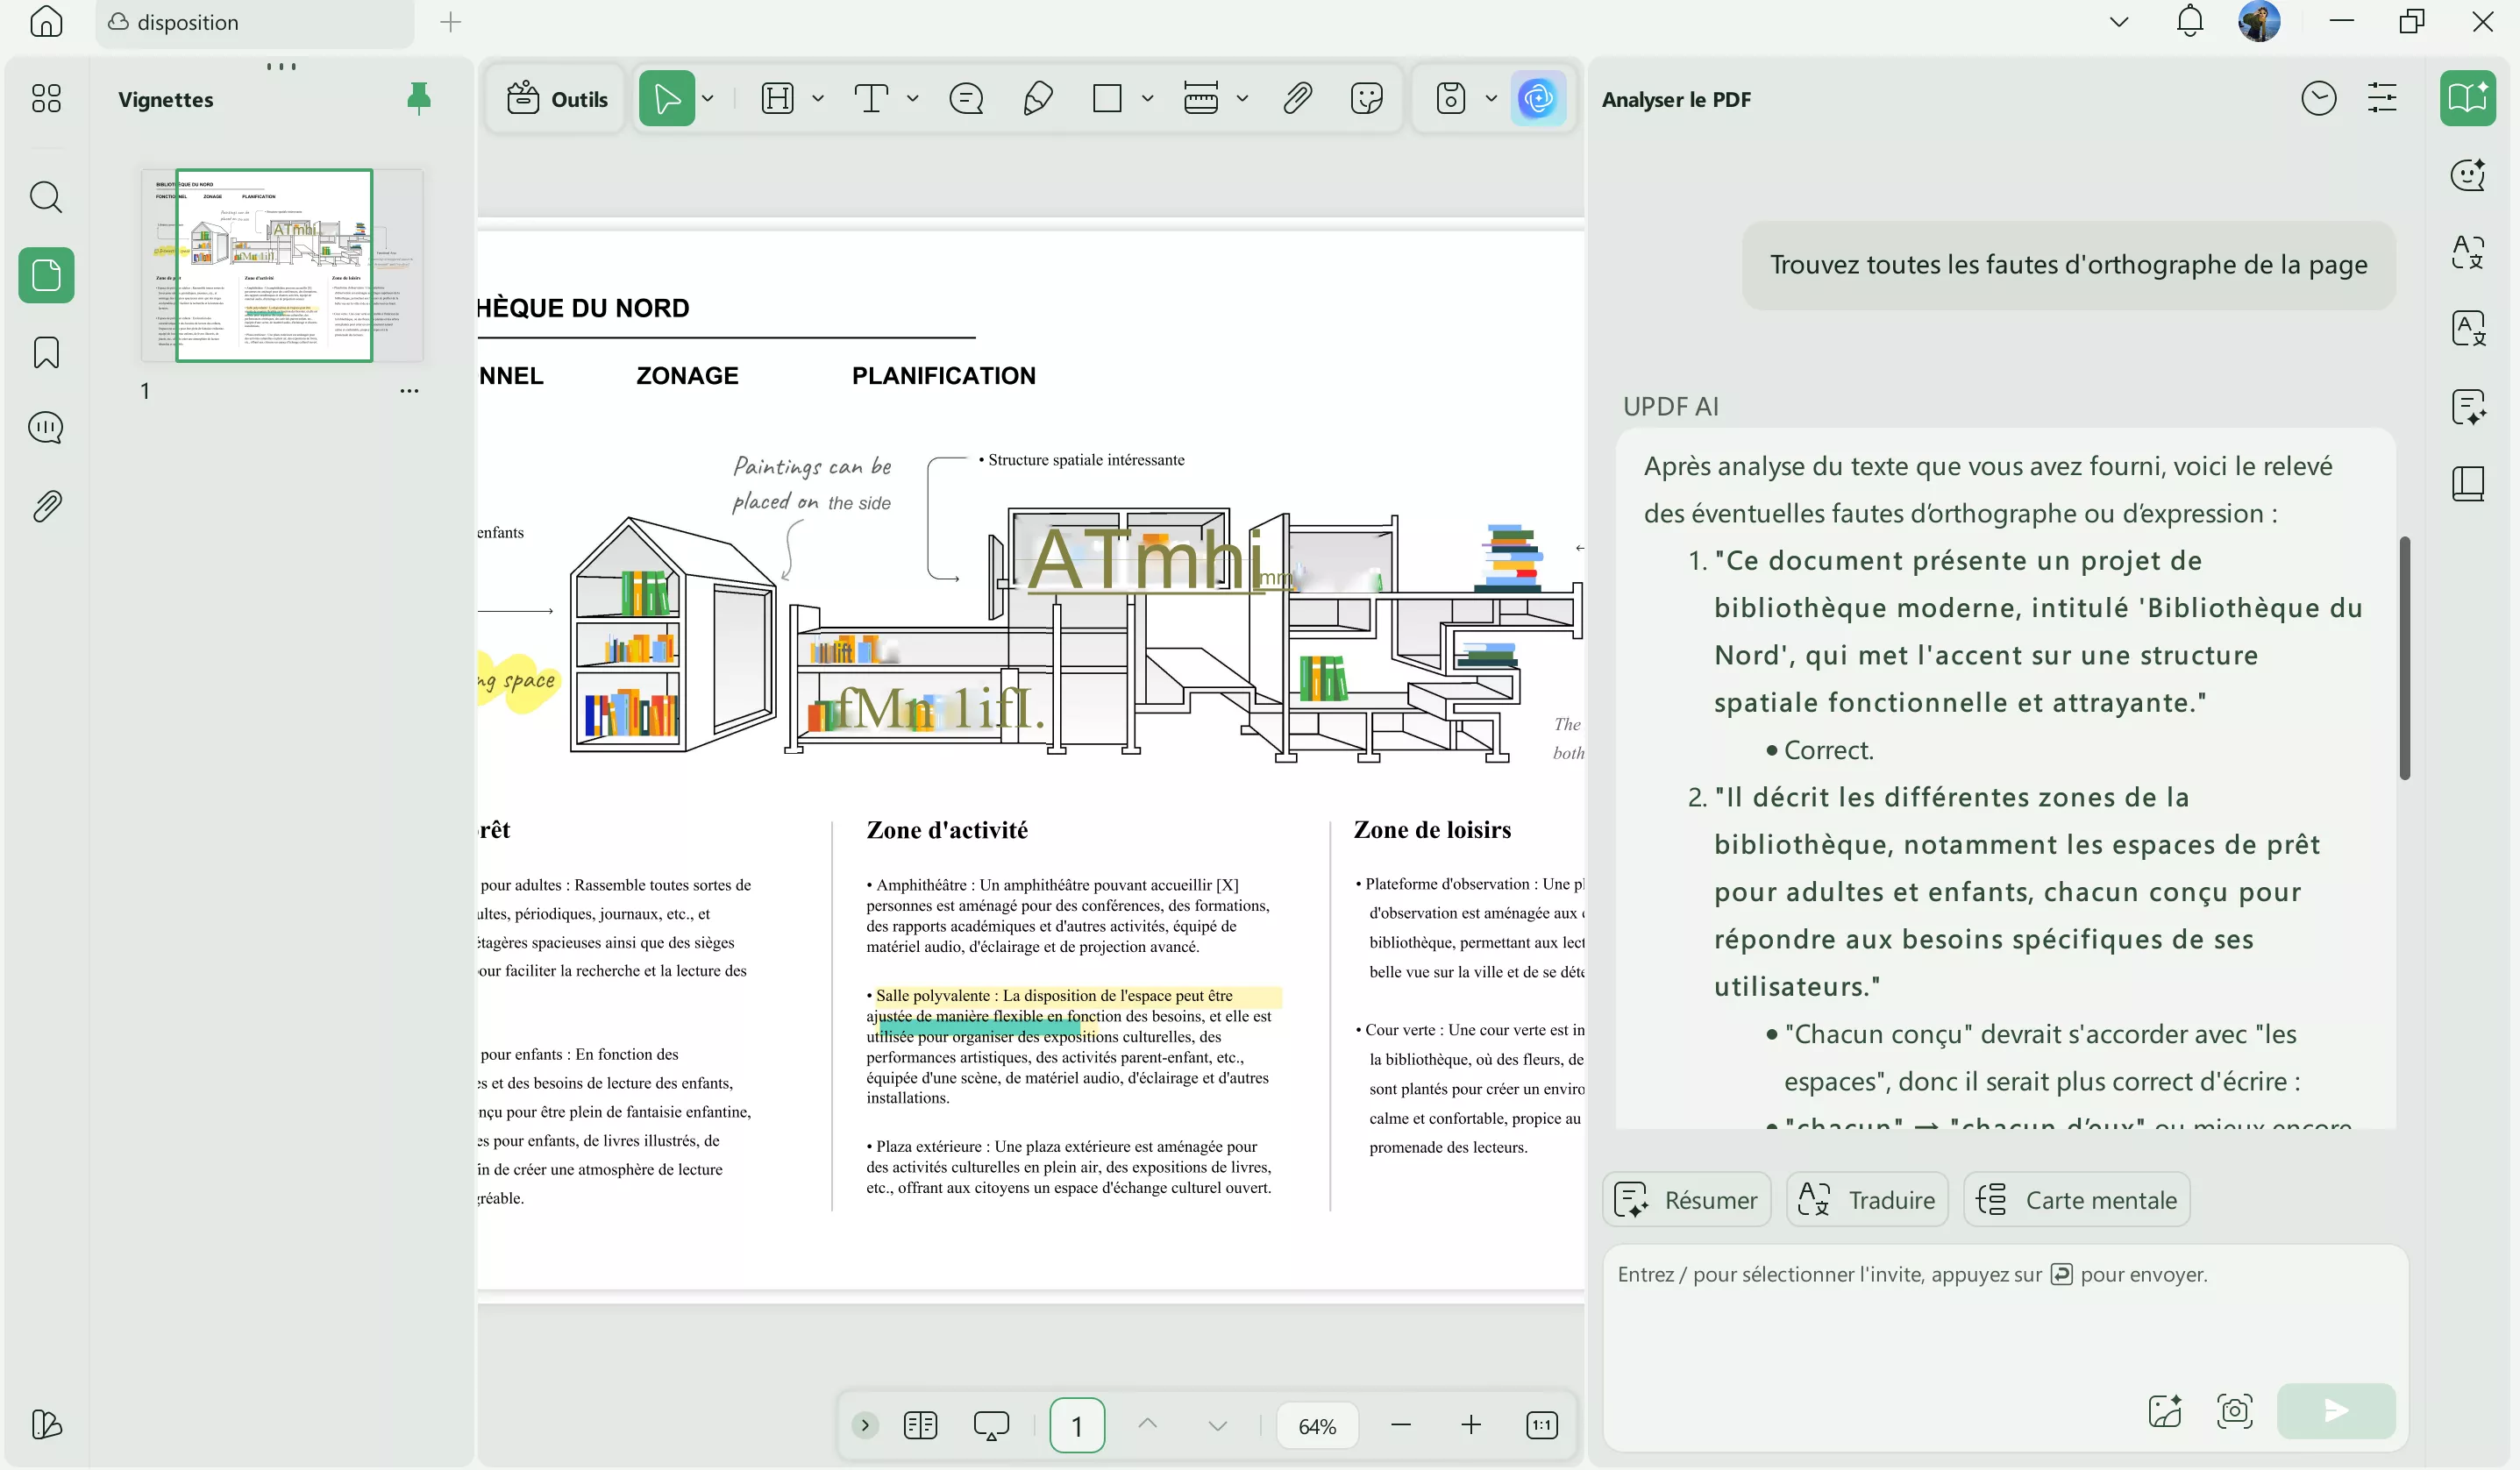This screenshot has width=2520, height=1470.
Task: Select the pencil/highlighter markup tool
Action: 1037,98
